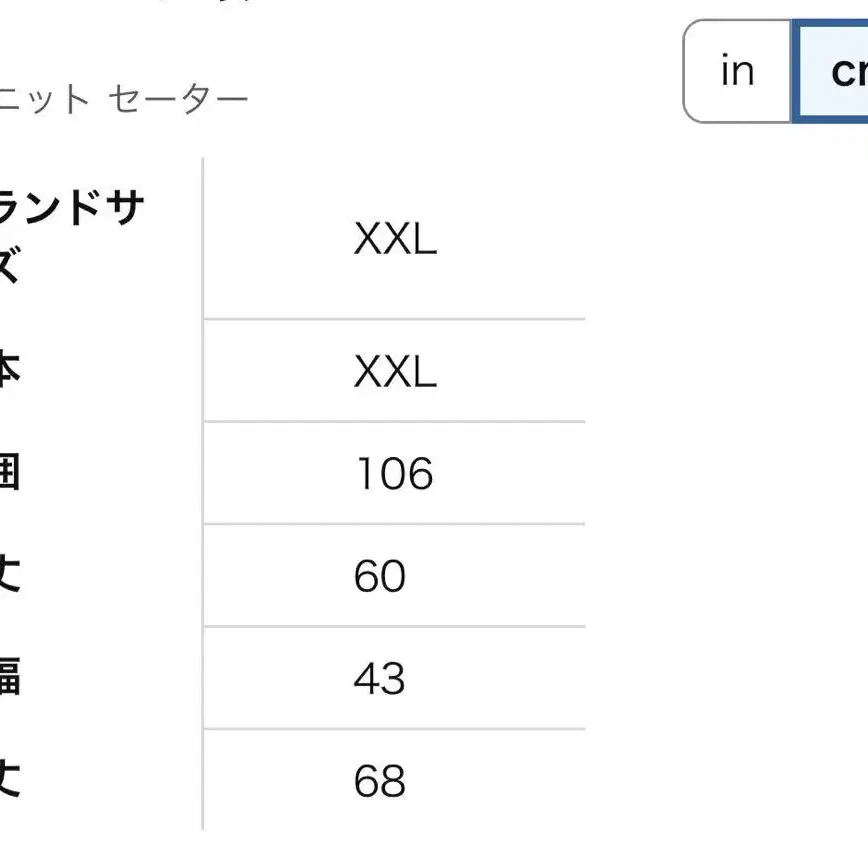
Task: Switch units to inches with the in toggle
Action: pyautogui.click(x=737, y=71)
